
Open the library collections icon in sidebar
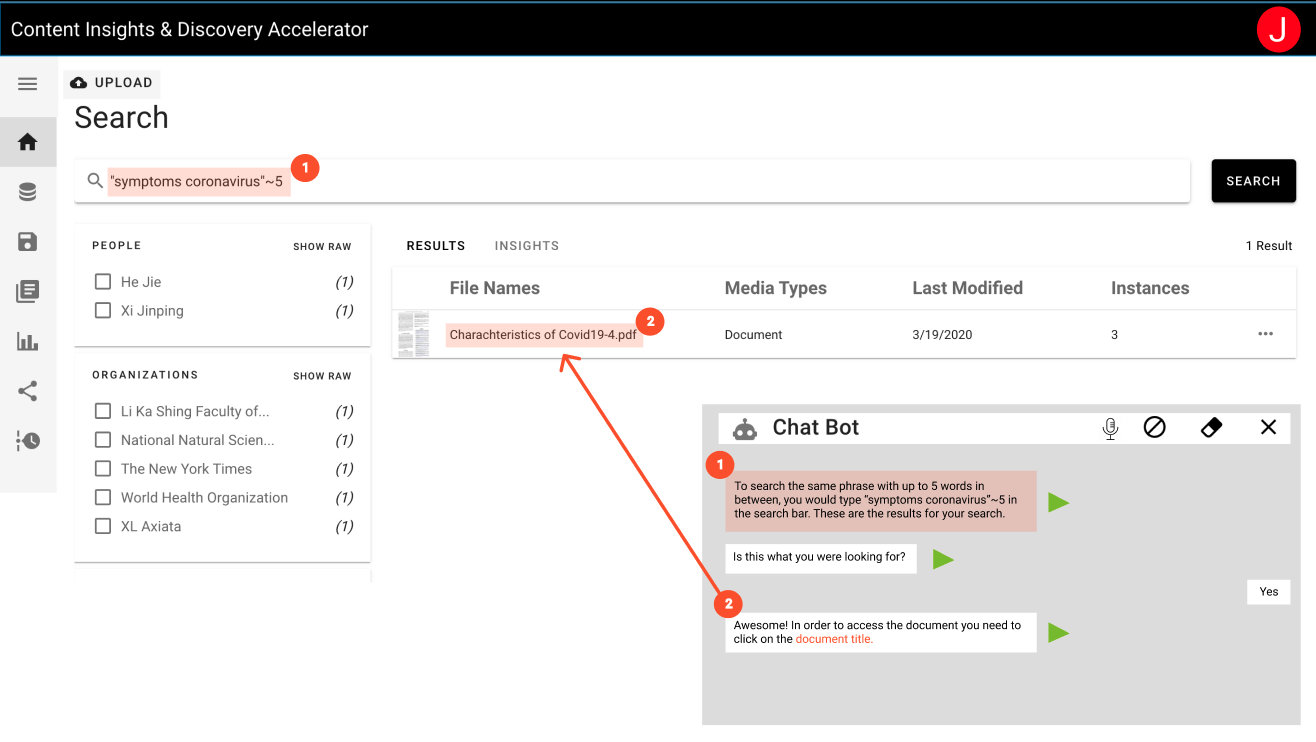[28, 291]
